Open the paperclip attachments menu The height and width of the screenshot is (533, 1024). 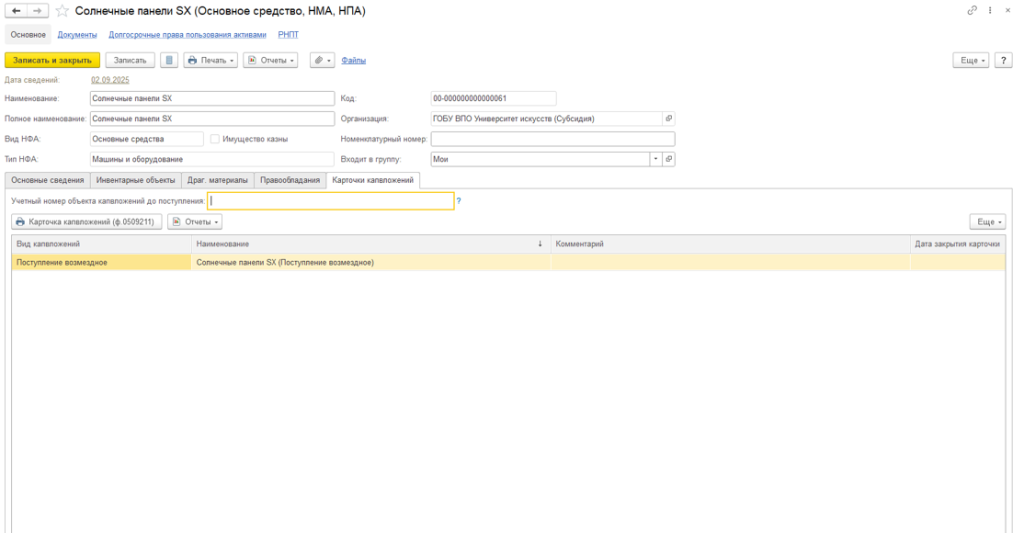click(x=322, y=60)
